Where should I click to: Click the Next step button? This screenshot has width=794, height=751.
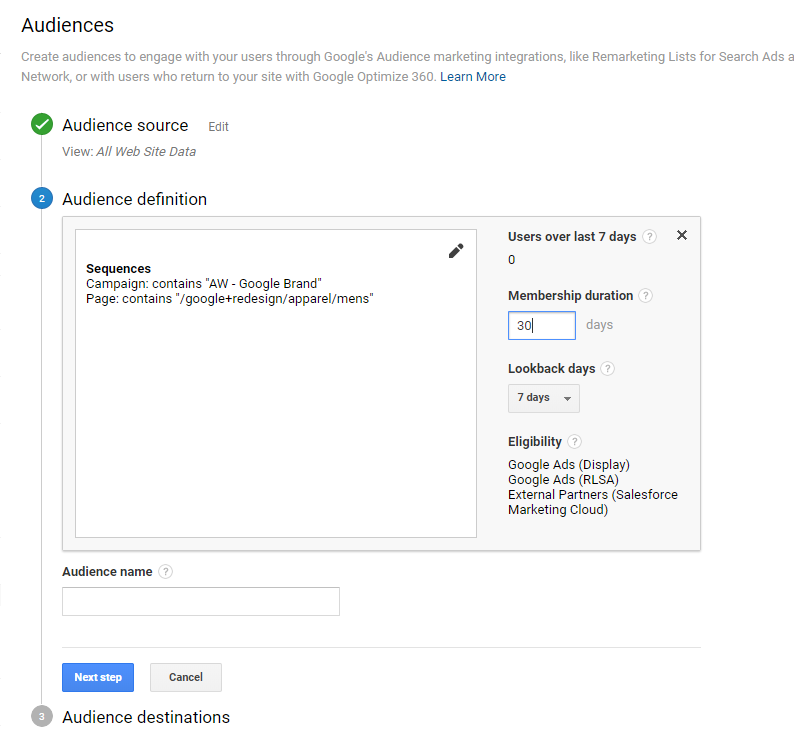98,677
